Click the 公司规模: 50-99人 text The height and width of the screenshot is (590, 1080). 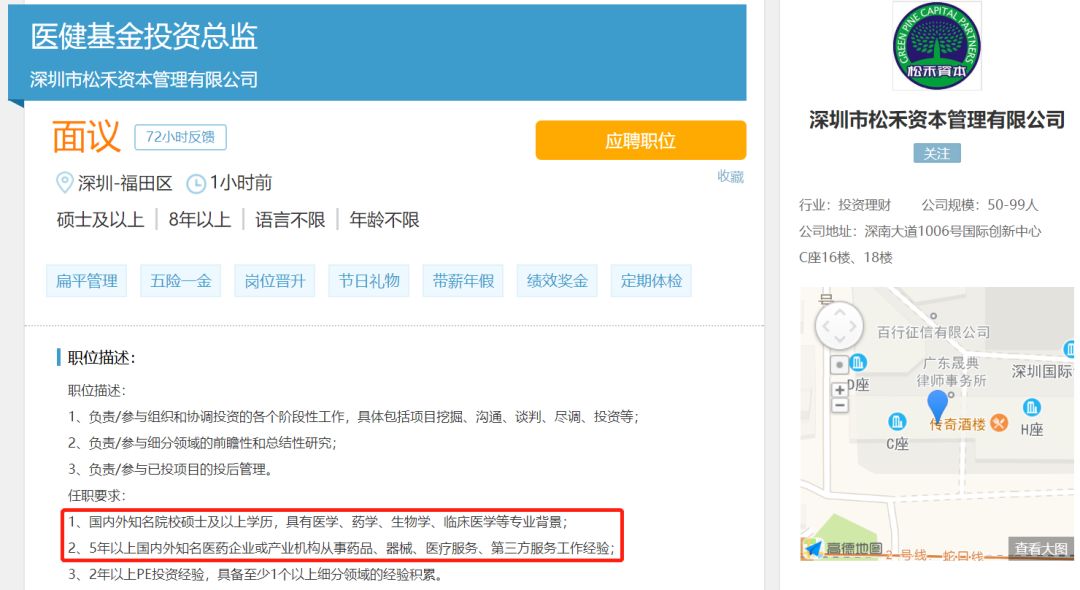click(x=979, y=205)
